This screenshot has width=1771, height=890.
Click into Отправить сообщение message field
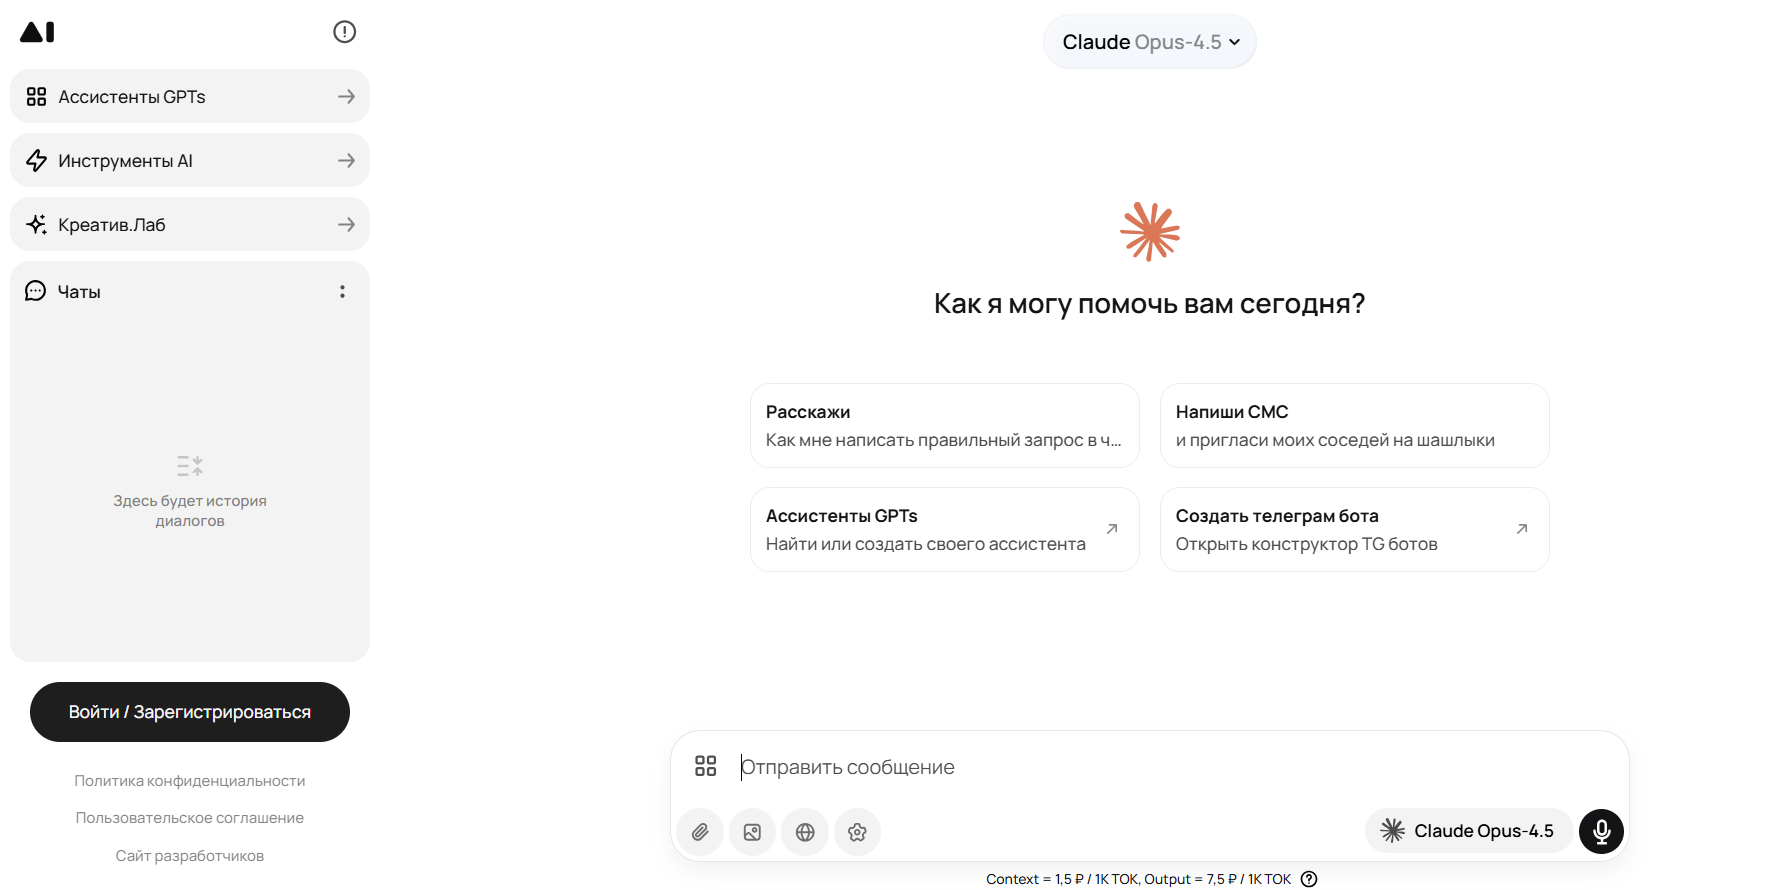[1150, 767]
